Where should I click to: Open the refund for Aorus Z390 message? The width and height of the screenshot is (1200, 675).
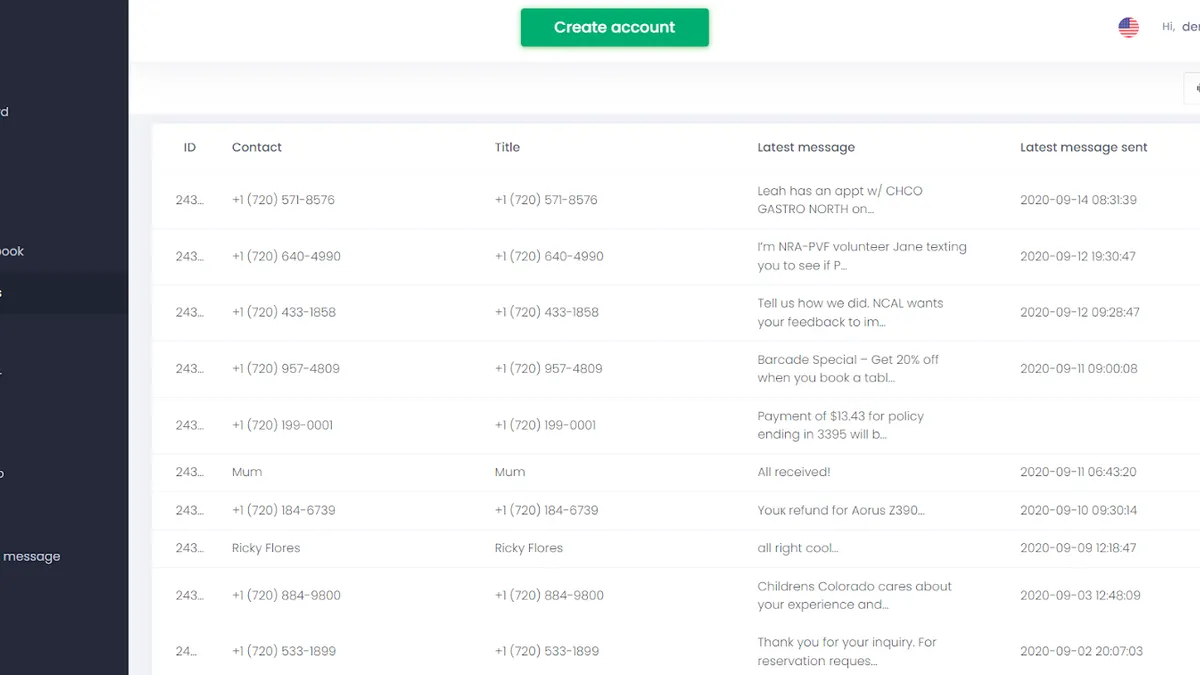coord(841,510)
